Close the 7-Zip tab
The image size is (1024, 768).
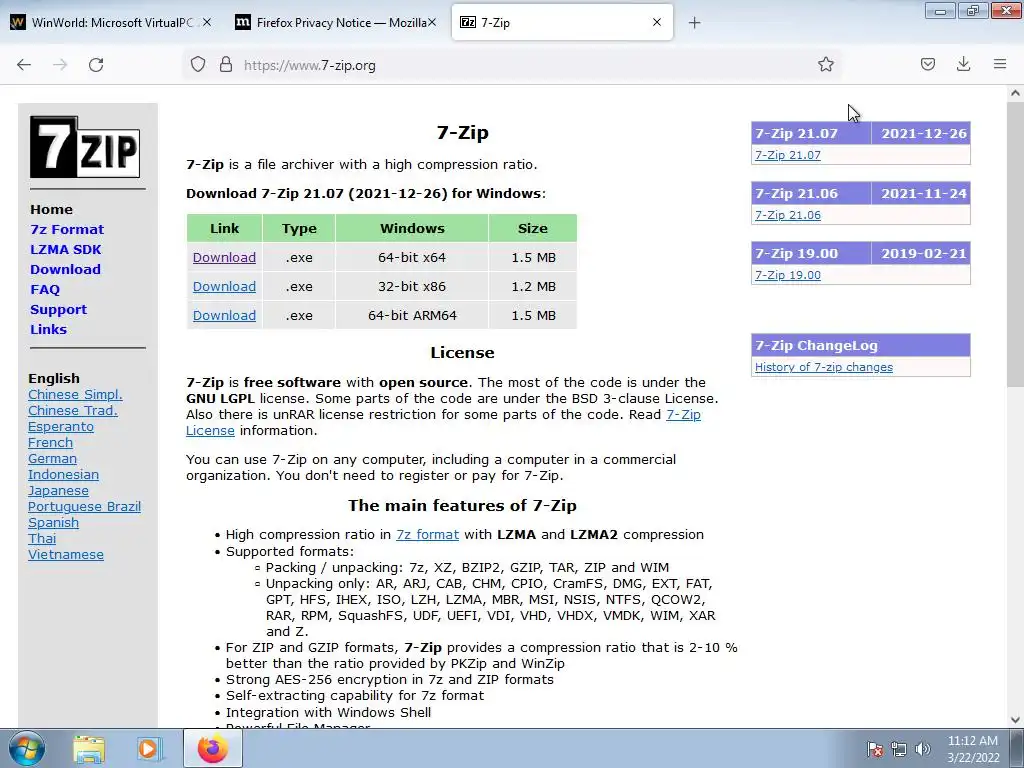pyautogui.click(x=657, y=22)
